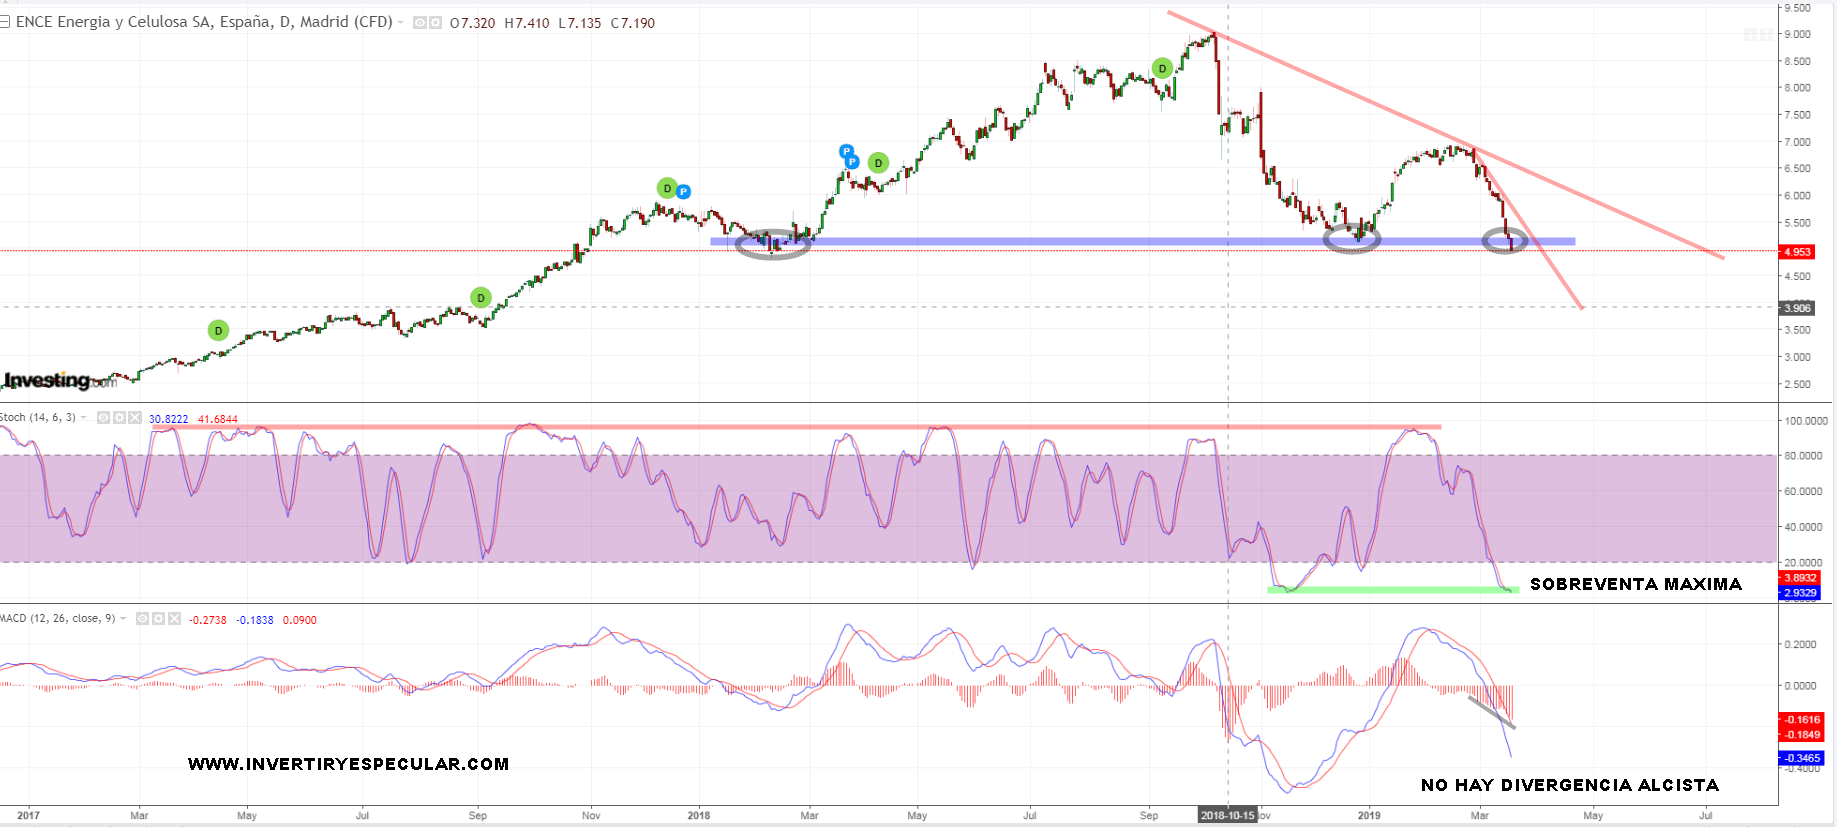Viewport: 1837px width, 827px height.
Task: Click the 2018-10-15 date marker on time axis
Action: 1227,815
